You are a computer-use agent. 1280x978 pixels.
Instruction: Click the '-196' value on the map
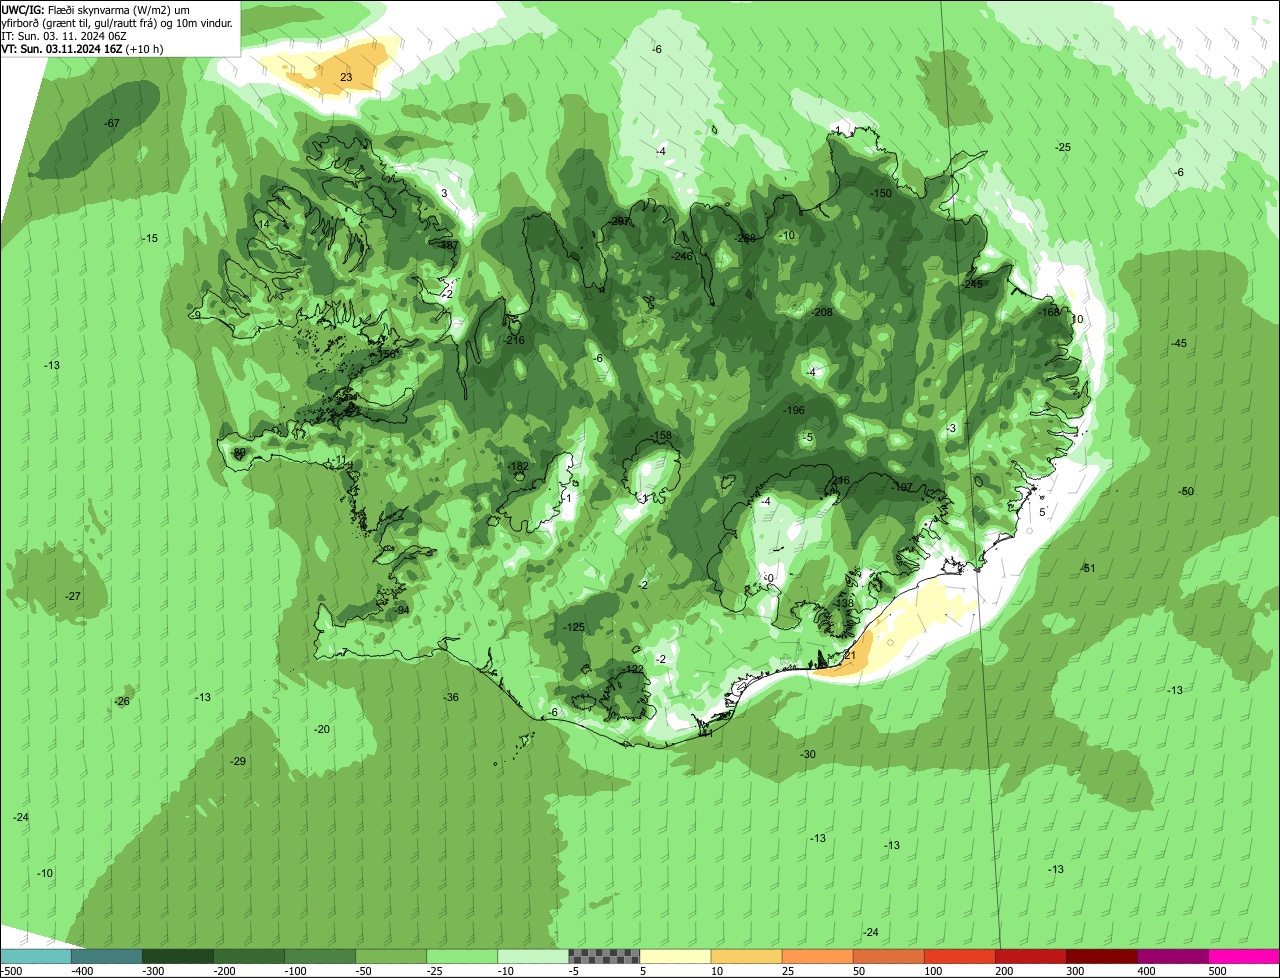pos(794,410)
